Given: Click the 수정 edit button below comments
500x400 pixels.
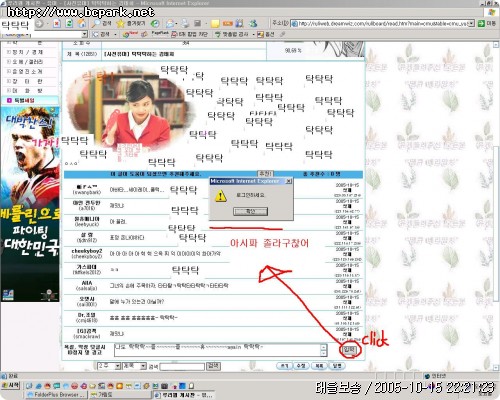Looking at the screenshot, I should (301, 366).
